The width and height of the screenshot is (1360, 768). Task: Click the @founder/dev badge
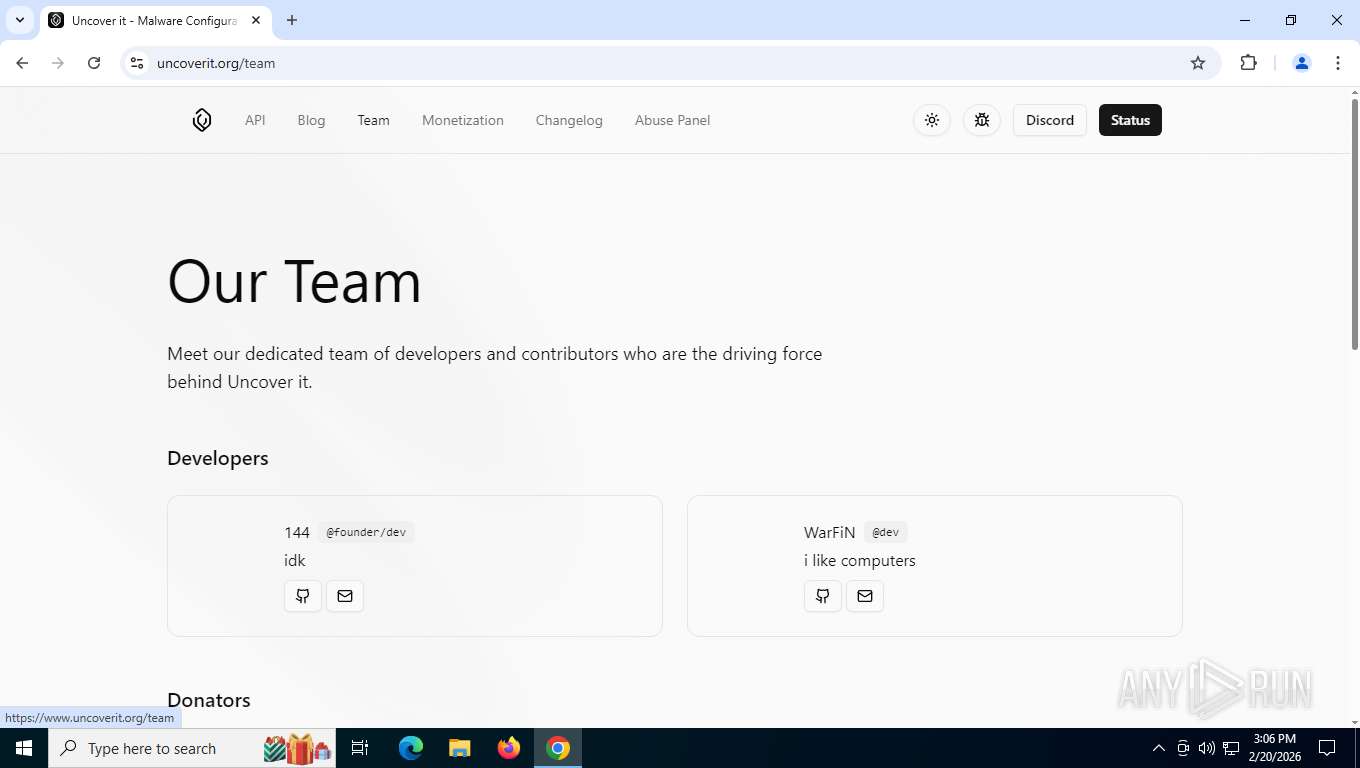click(366, 532)
